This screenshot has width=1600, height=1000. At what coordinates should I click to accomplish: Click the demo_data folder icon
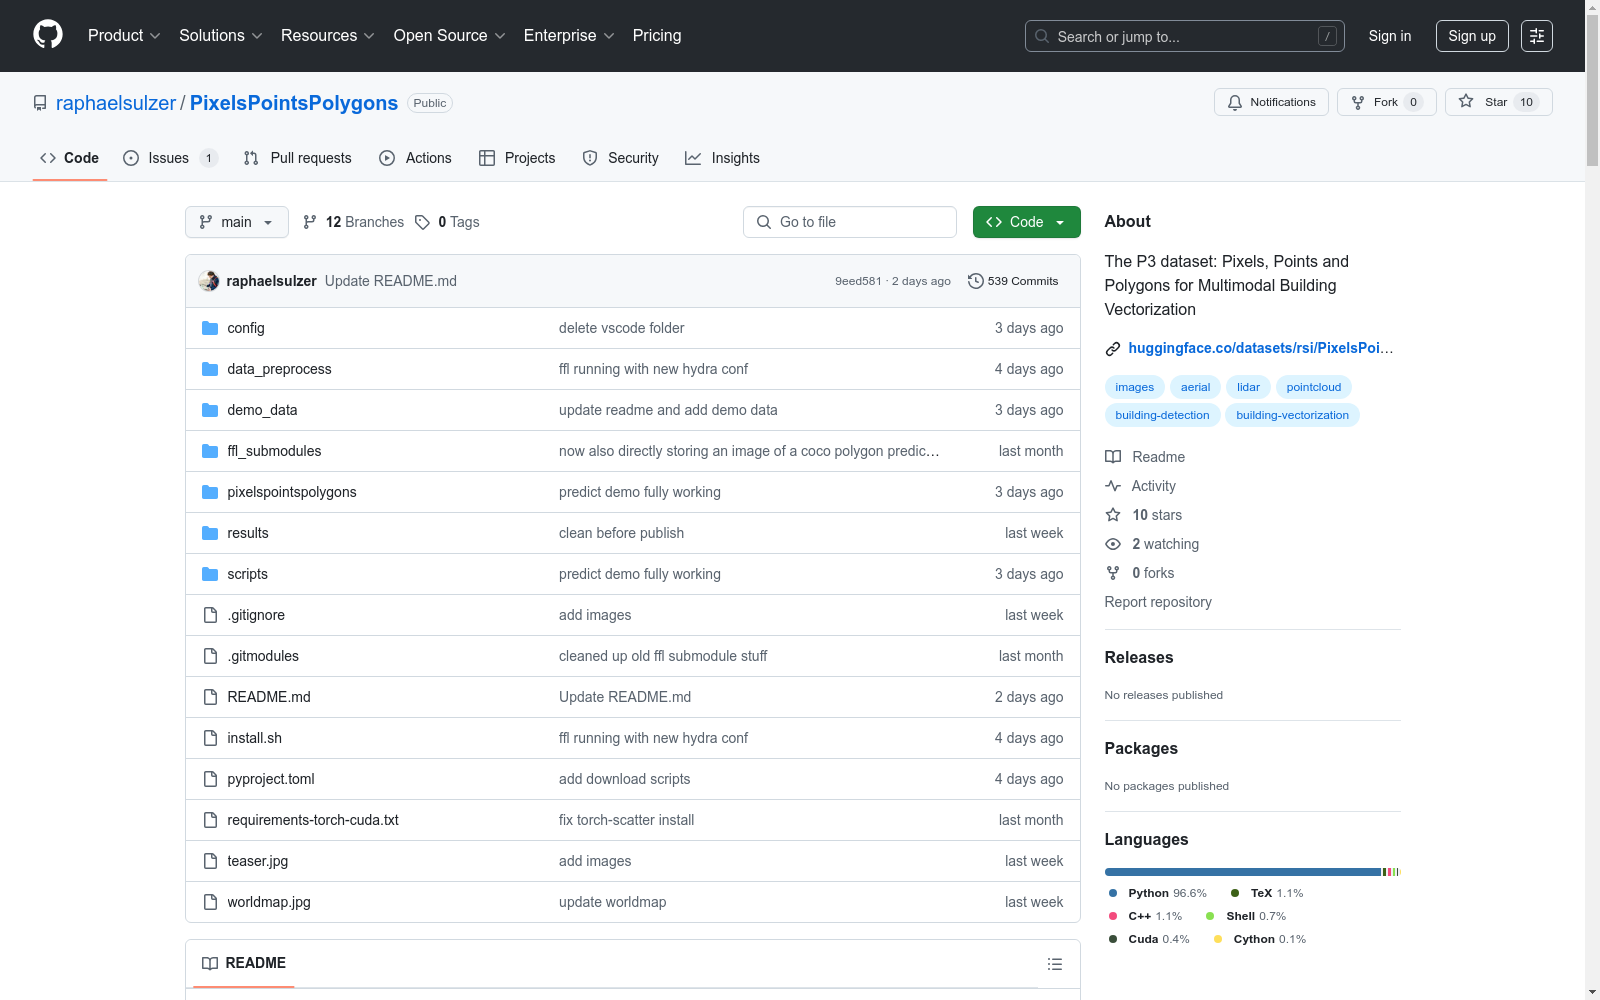point(210,410)
